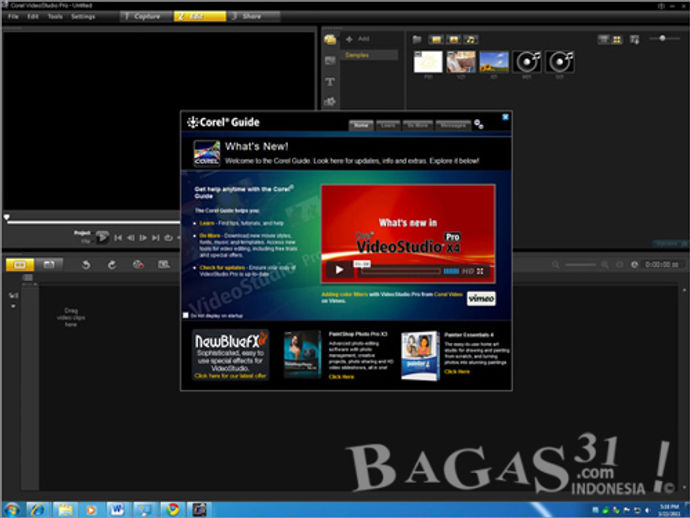Screen dimensions: 690x518
Task: Click the Undo arrow in timeline toolbar
Action: click(86, 265)
